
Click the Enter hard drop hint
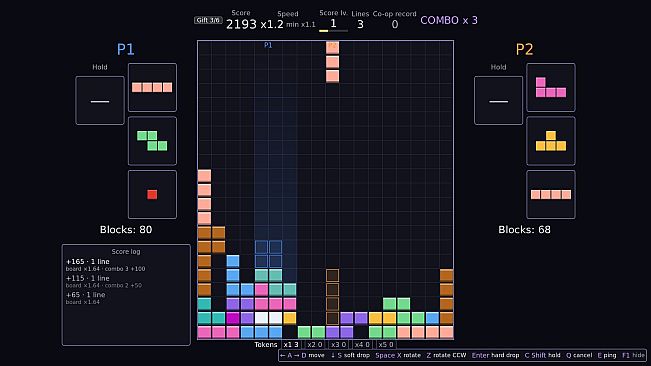click(495, 355)
